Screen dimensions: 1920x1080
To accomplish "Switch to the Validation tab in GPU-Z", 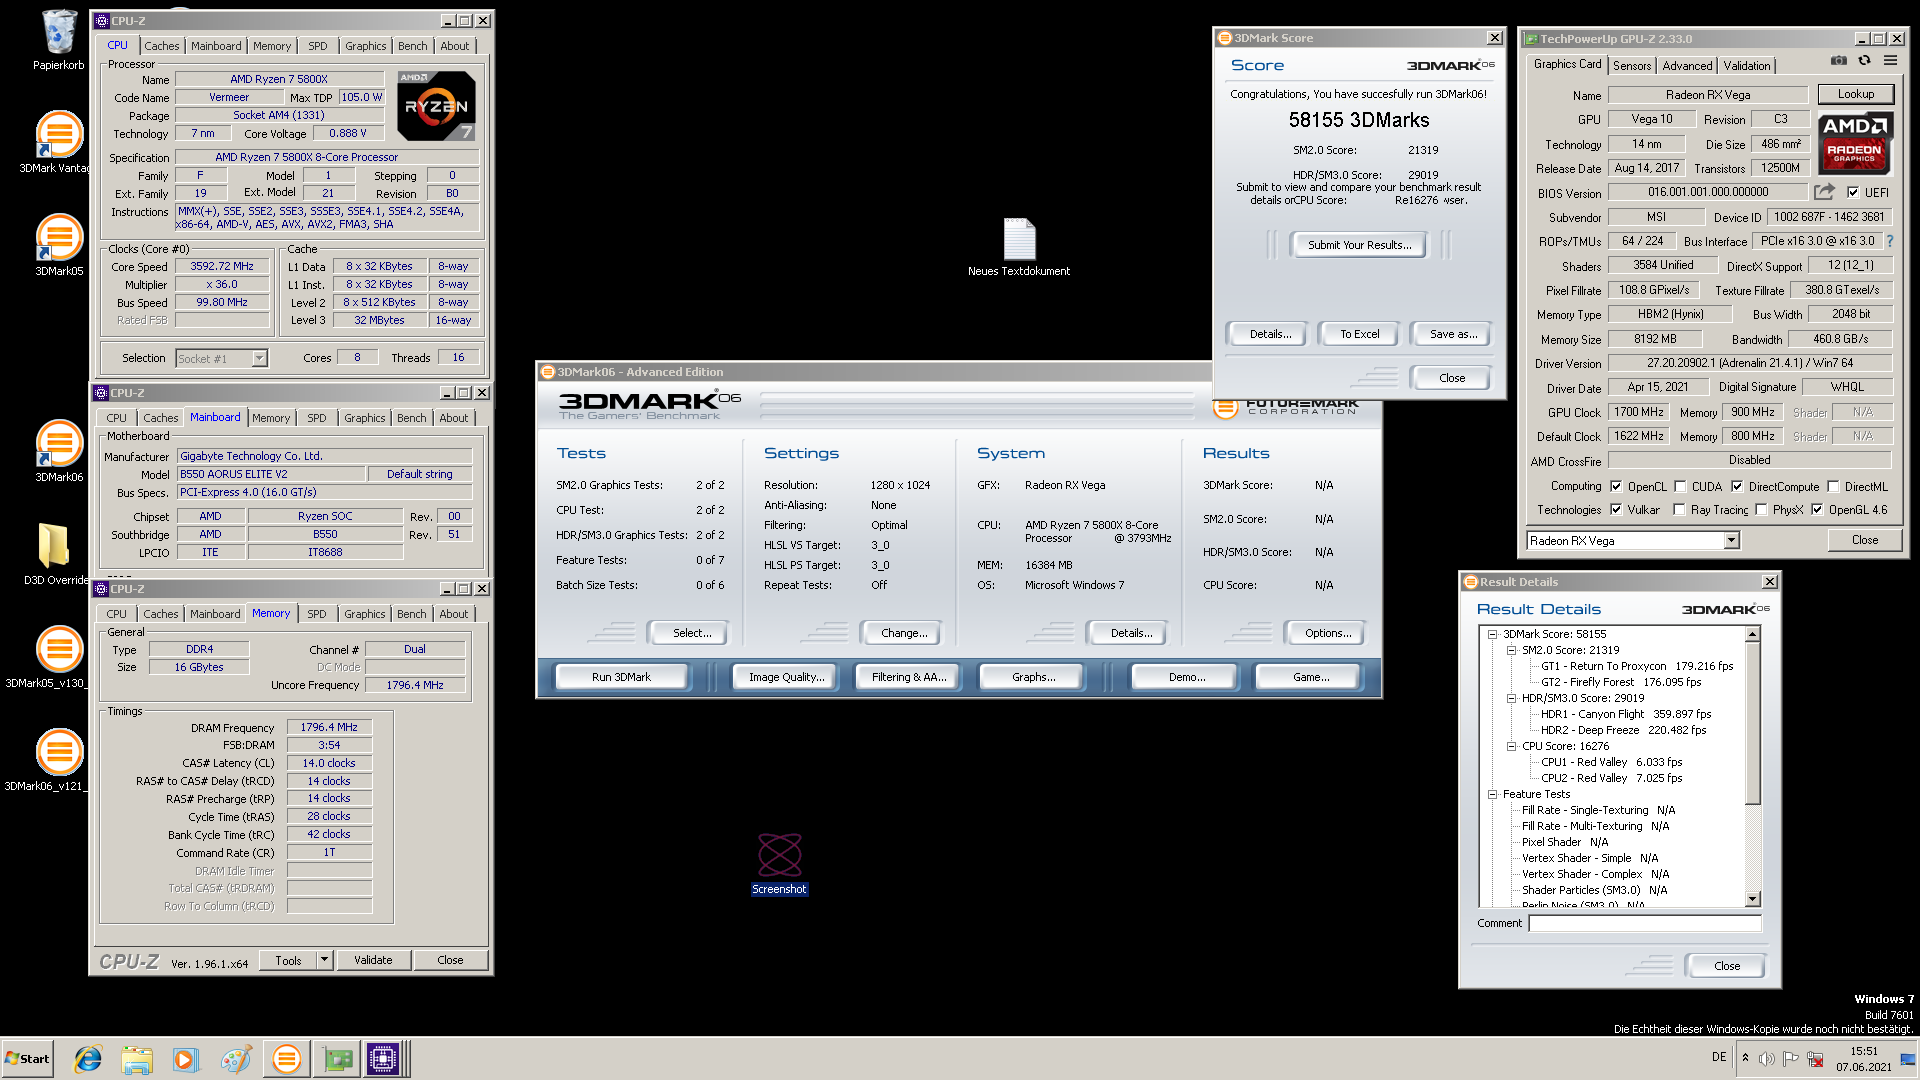I will (1747, 66).
